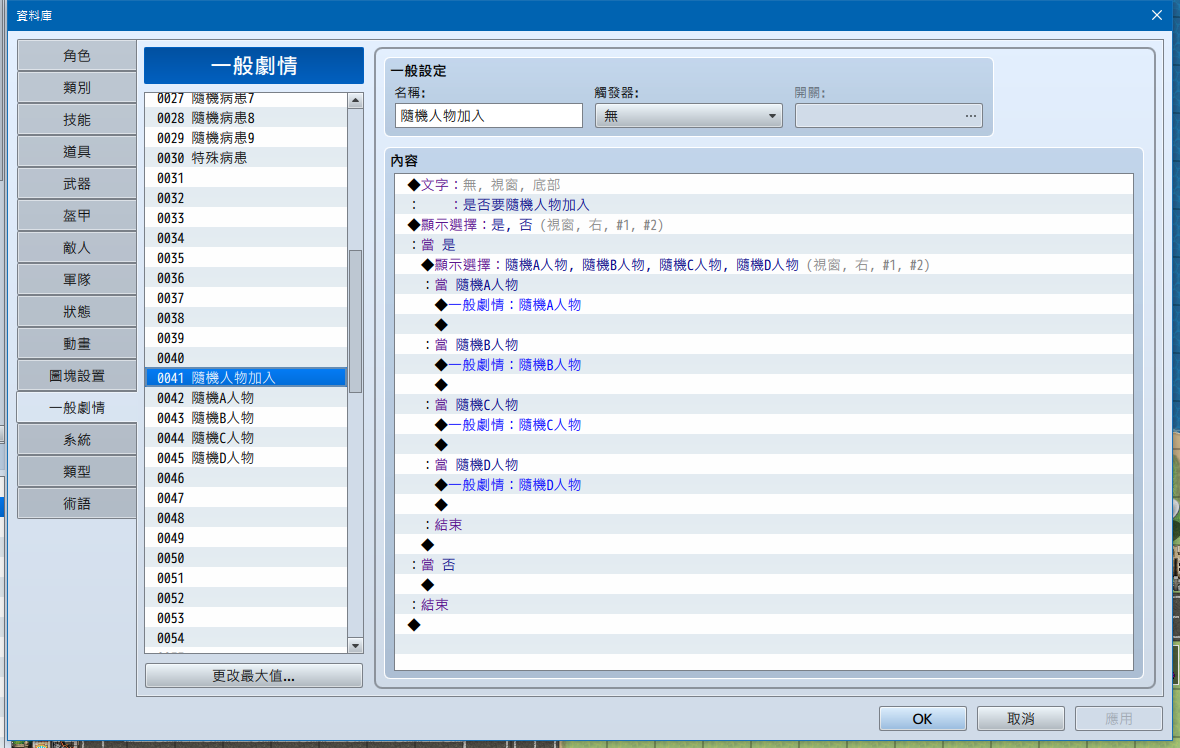1180x748 pixels.
Task: Select the 武器 tab
Action: (77, 184)
